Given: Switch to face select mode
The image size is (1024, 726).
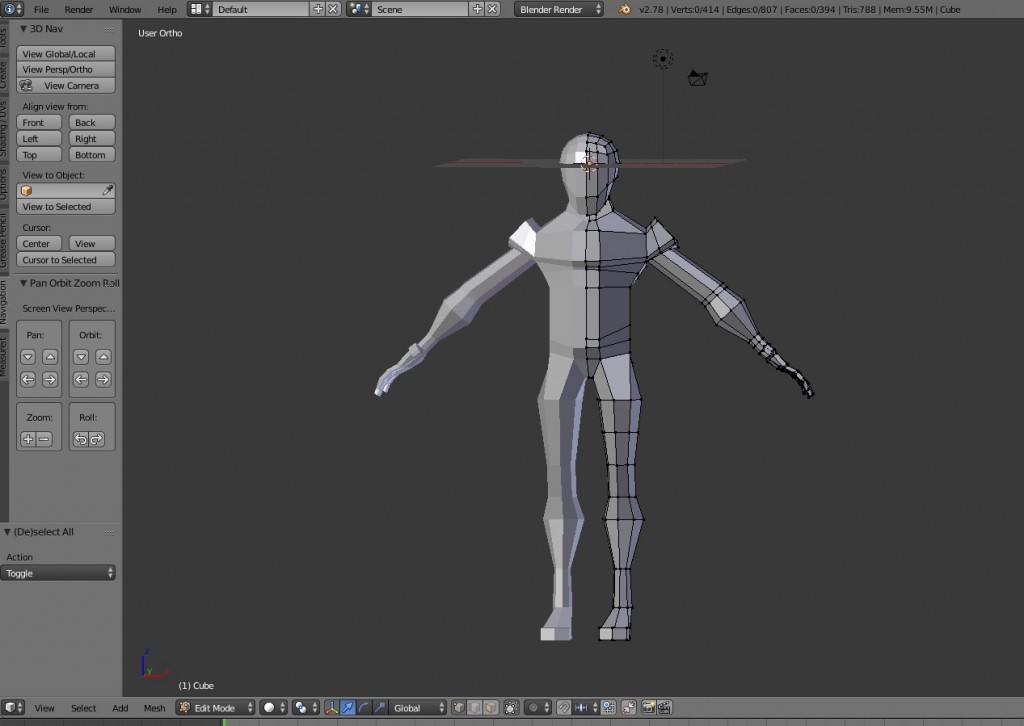Looking at the screenshot, I should [489, 707].
